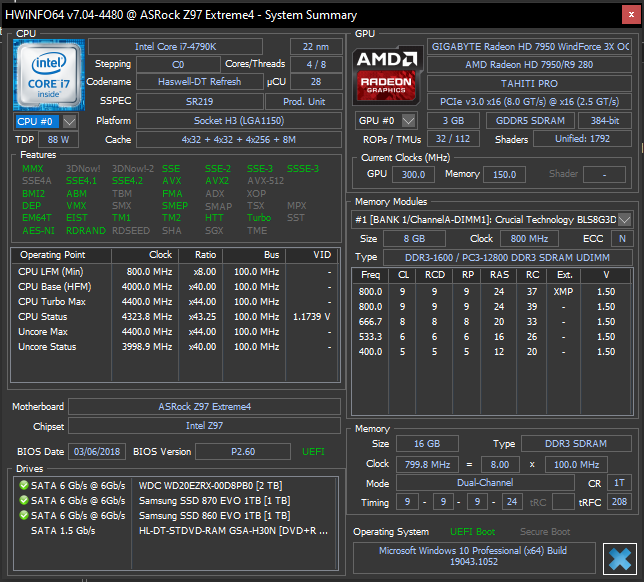Click the 384-bit bus width field

(605, 120)
